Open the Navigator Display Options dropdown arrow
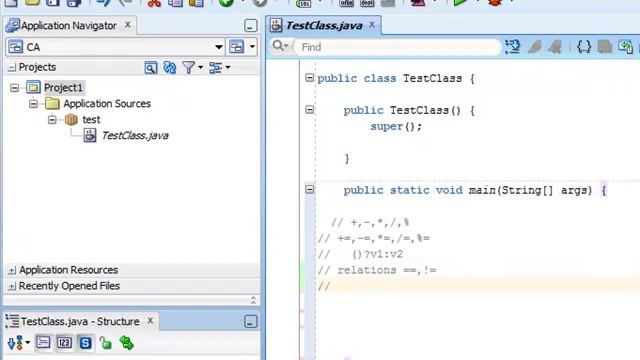The image size is (640, 360). click(x=228, y=67)
